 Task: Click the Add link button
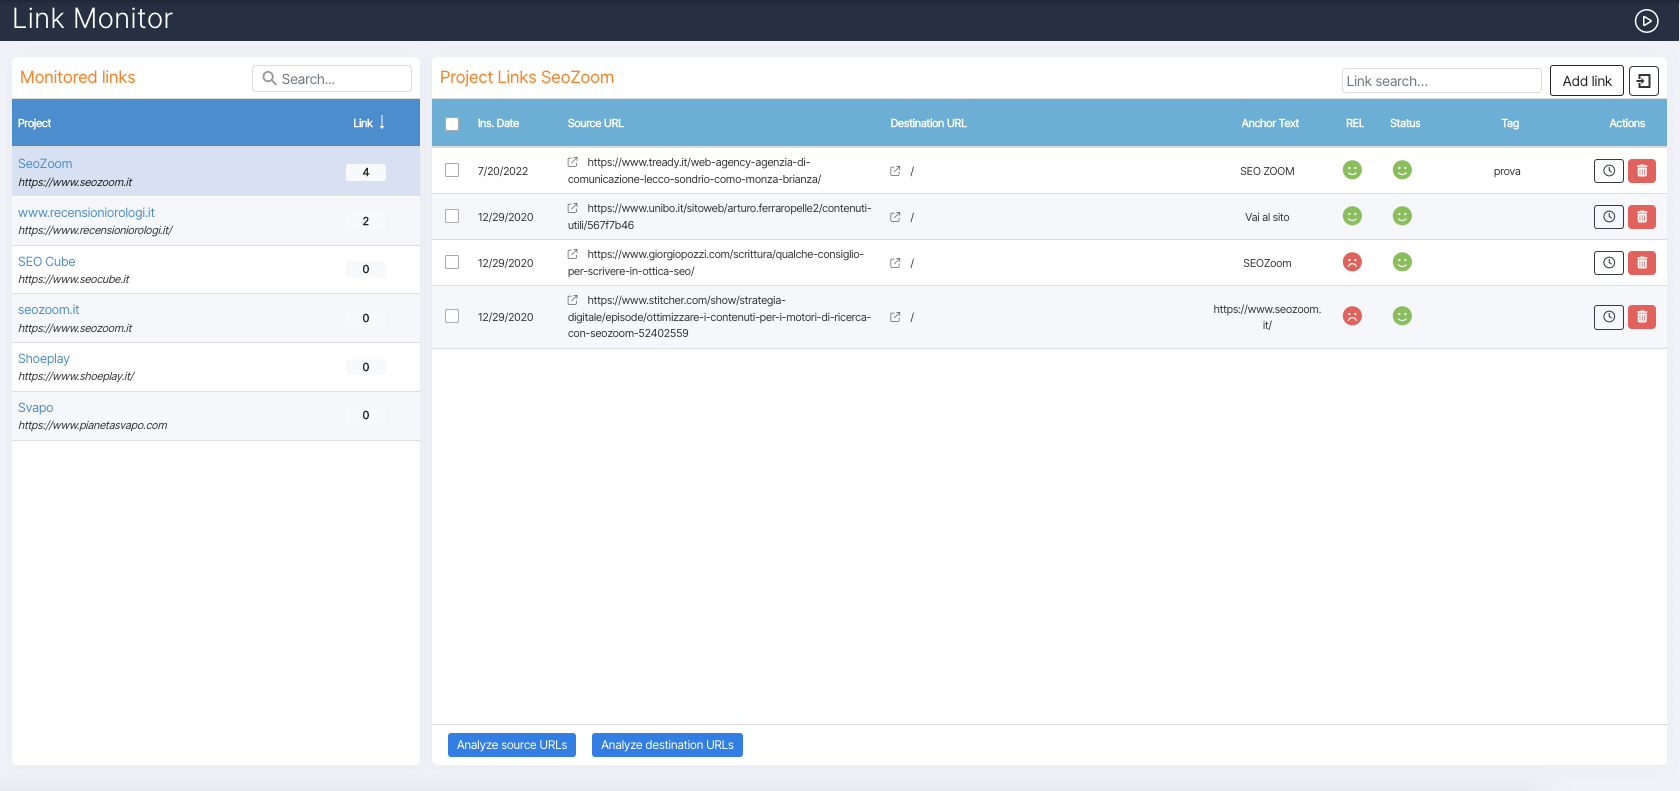point(1586,81)
